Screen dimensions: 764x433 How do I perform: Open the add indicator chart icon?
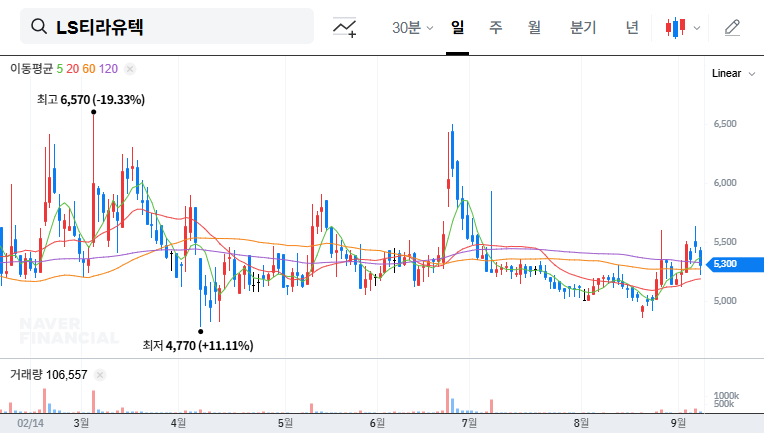[344, 27]
